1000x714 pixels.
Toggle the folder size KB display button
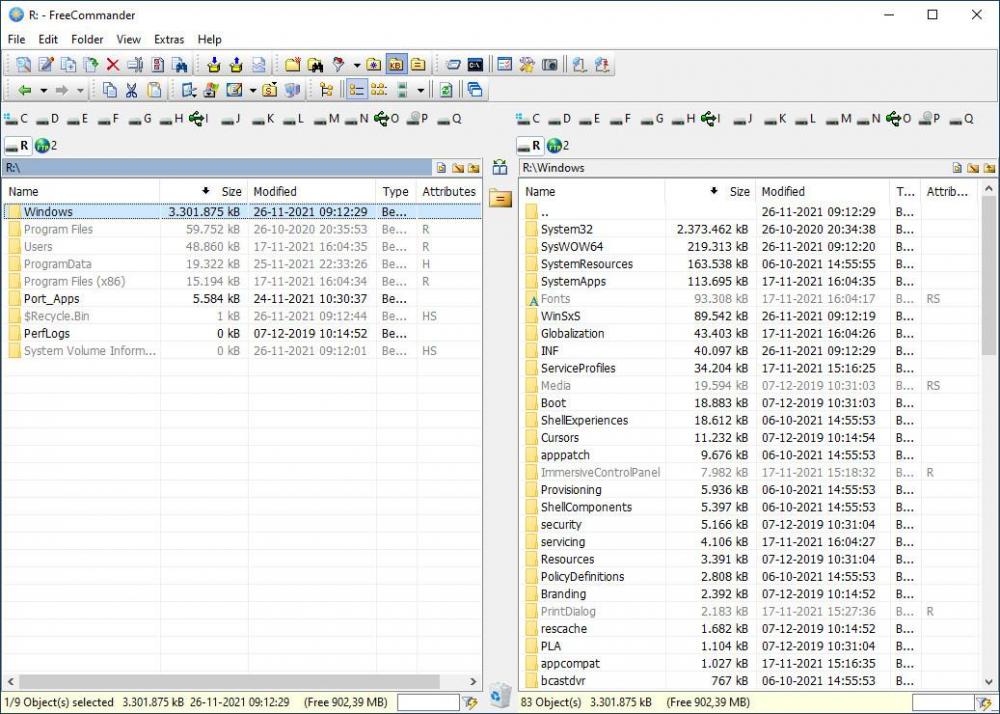tap(395, 65)
